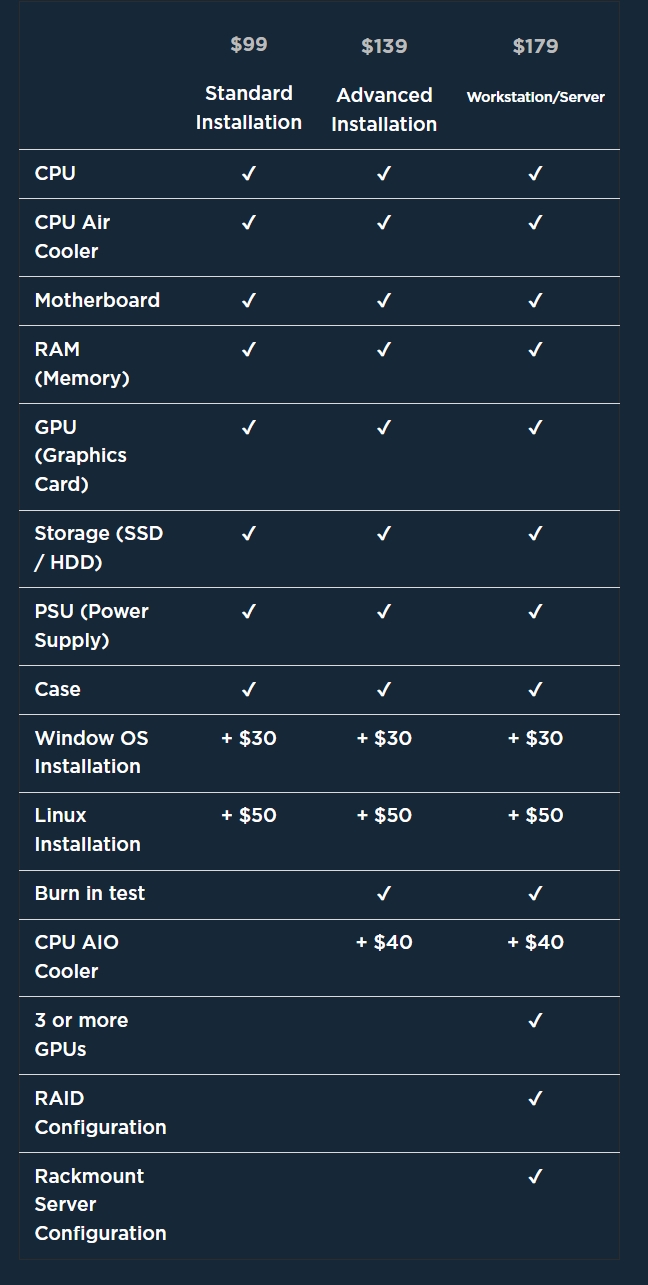The height and width of the screenshot is (1285, 648).
Task: Click the Standard Installation Case checkmark
Action: click(249, 690)
